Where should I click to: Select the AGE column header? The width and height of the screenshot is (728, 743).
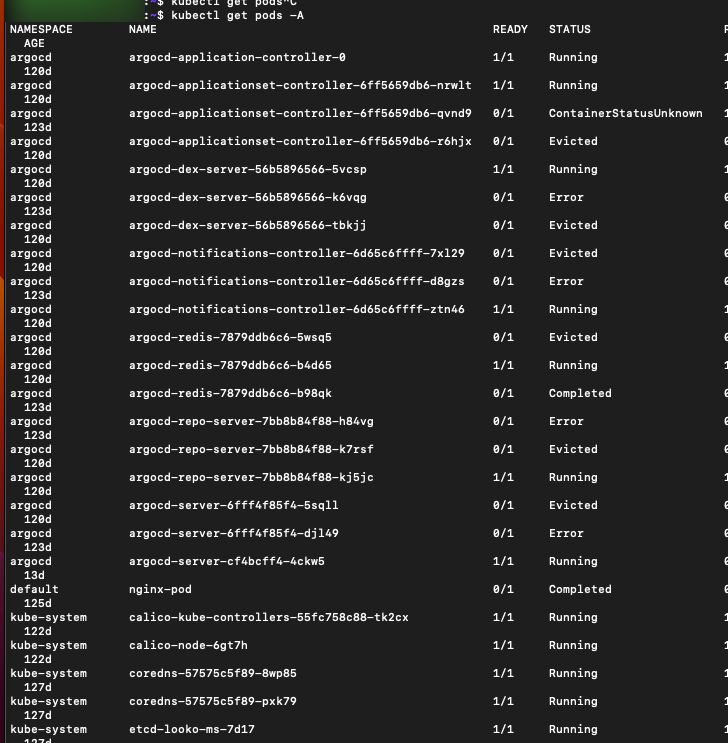[x=34, y=44]
